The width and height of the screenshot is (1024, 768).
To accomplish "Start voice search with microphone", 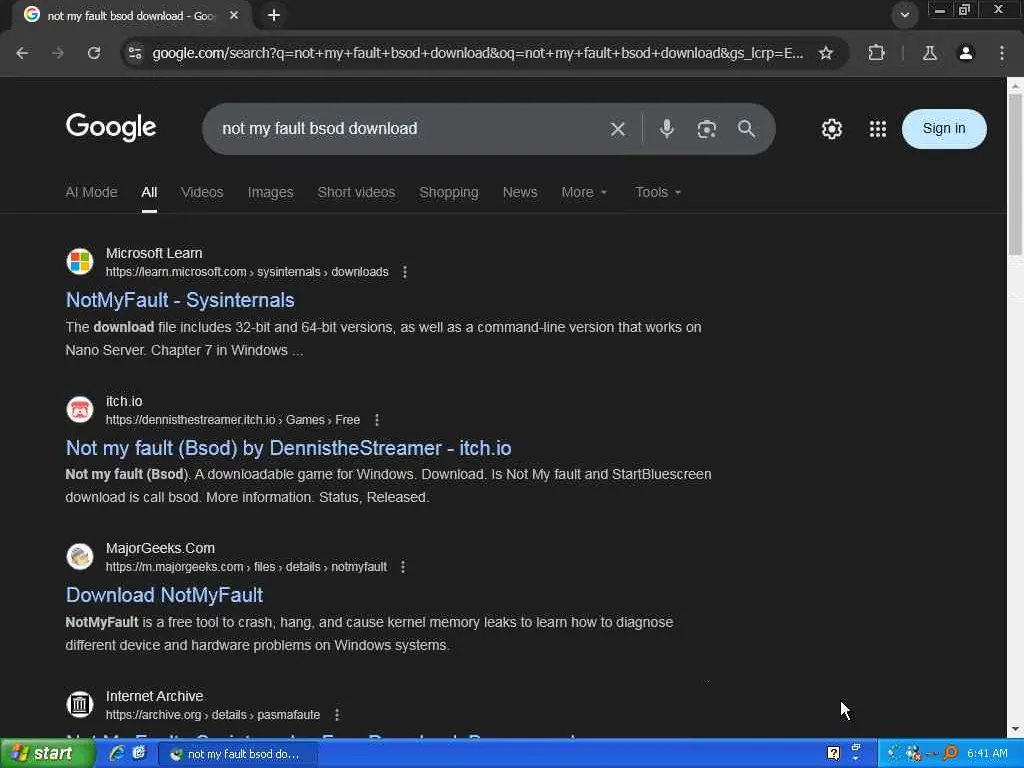I will click(x=666, y=129).
